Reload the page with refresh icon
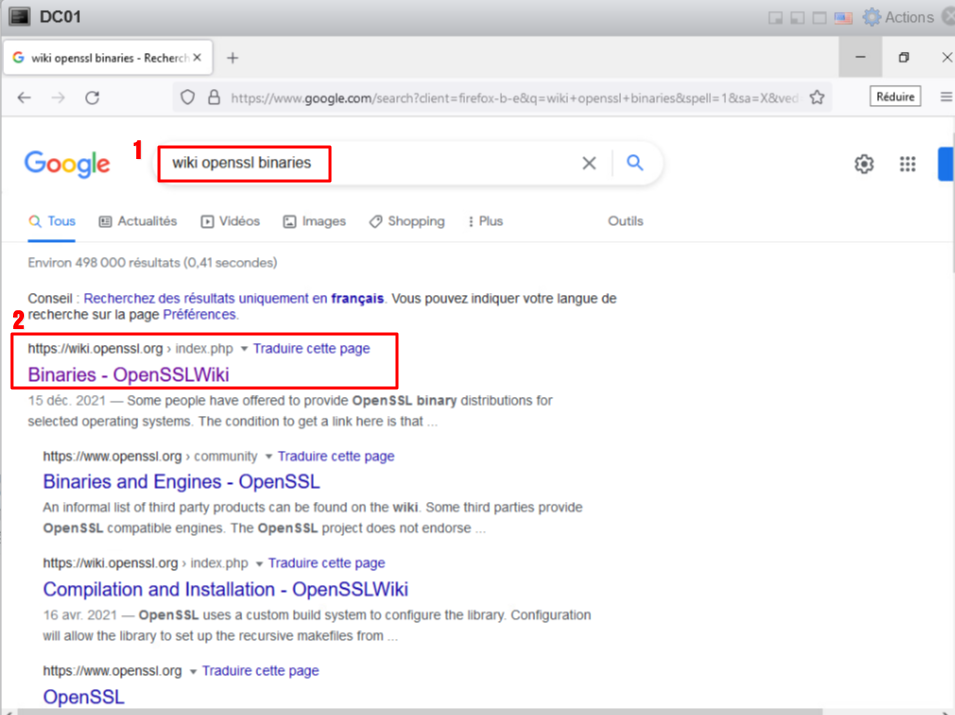This screenshot has height=715, width=955. point(92,98)
